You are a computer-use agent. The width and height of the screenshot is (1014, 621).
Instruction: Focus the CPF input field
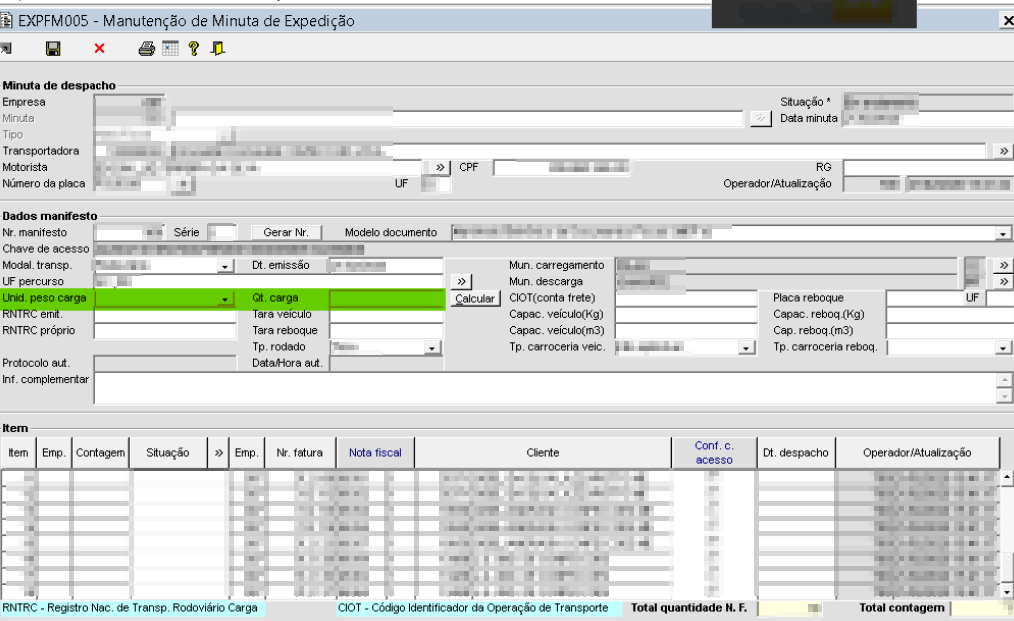click(x=561, y=168)
